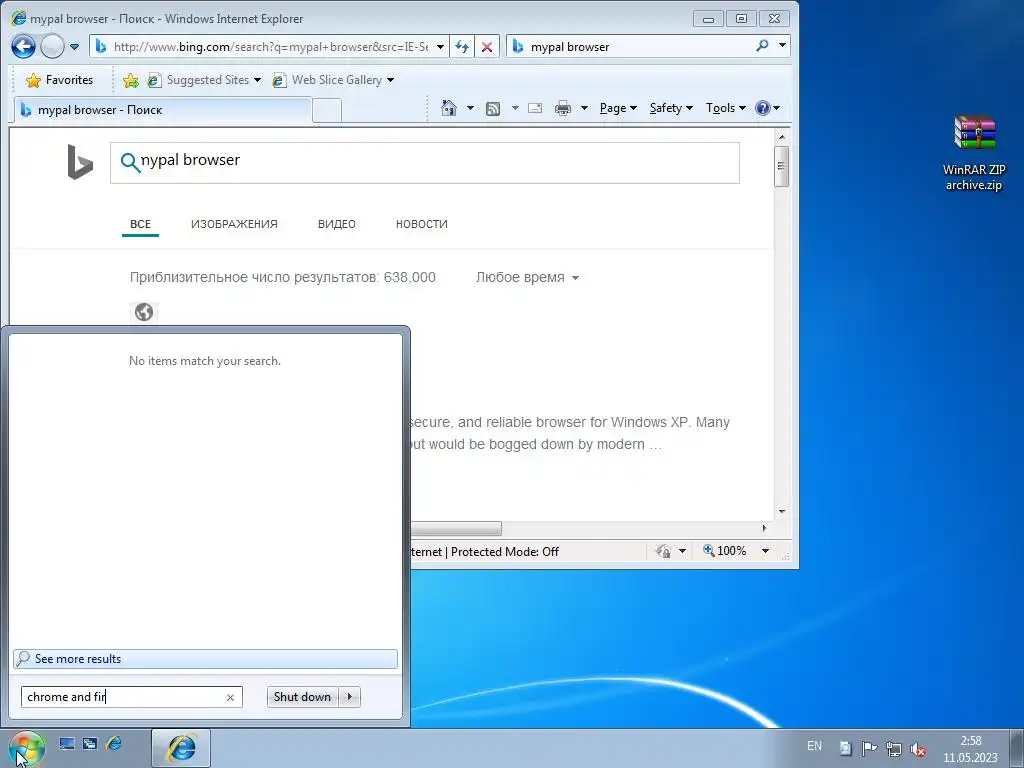Click the Action Center flag tray icon
Screen dimensions: 1024x768
point(869,748)
